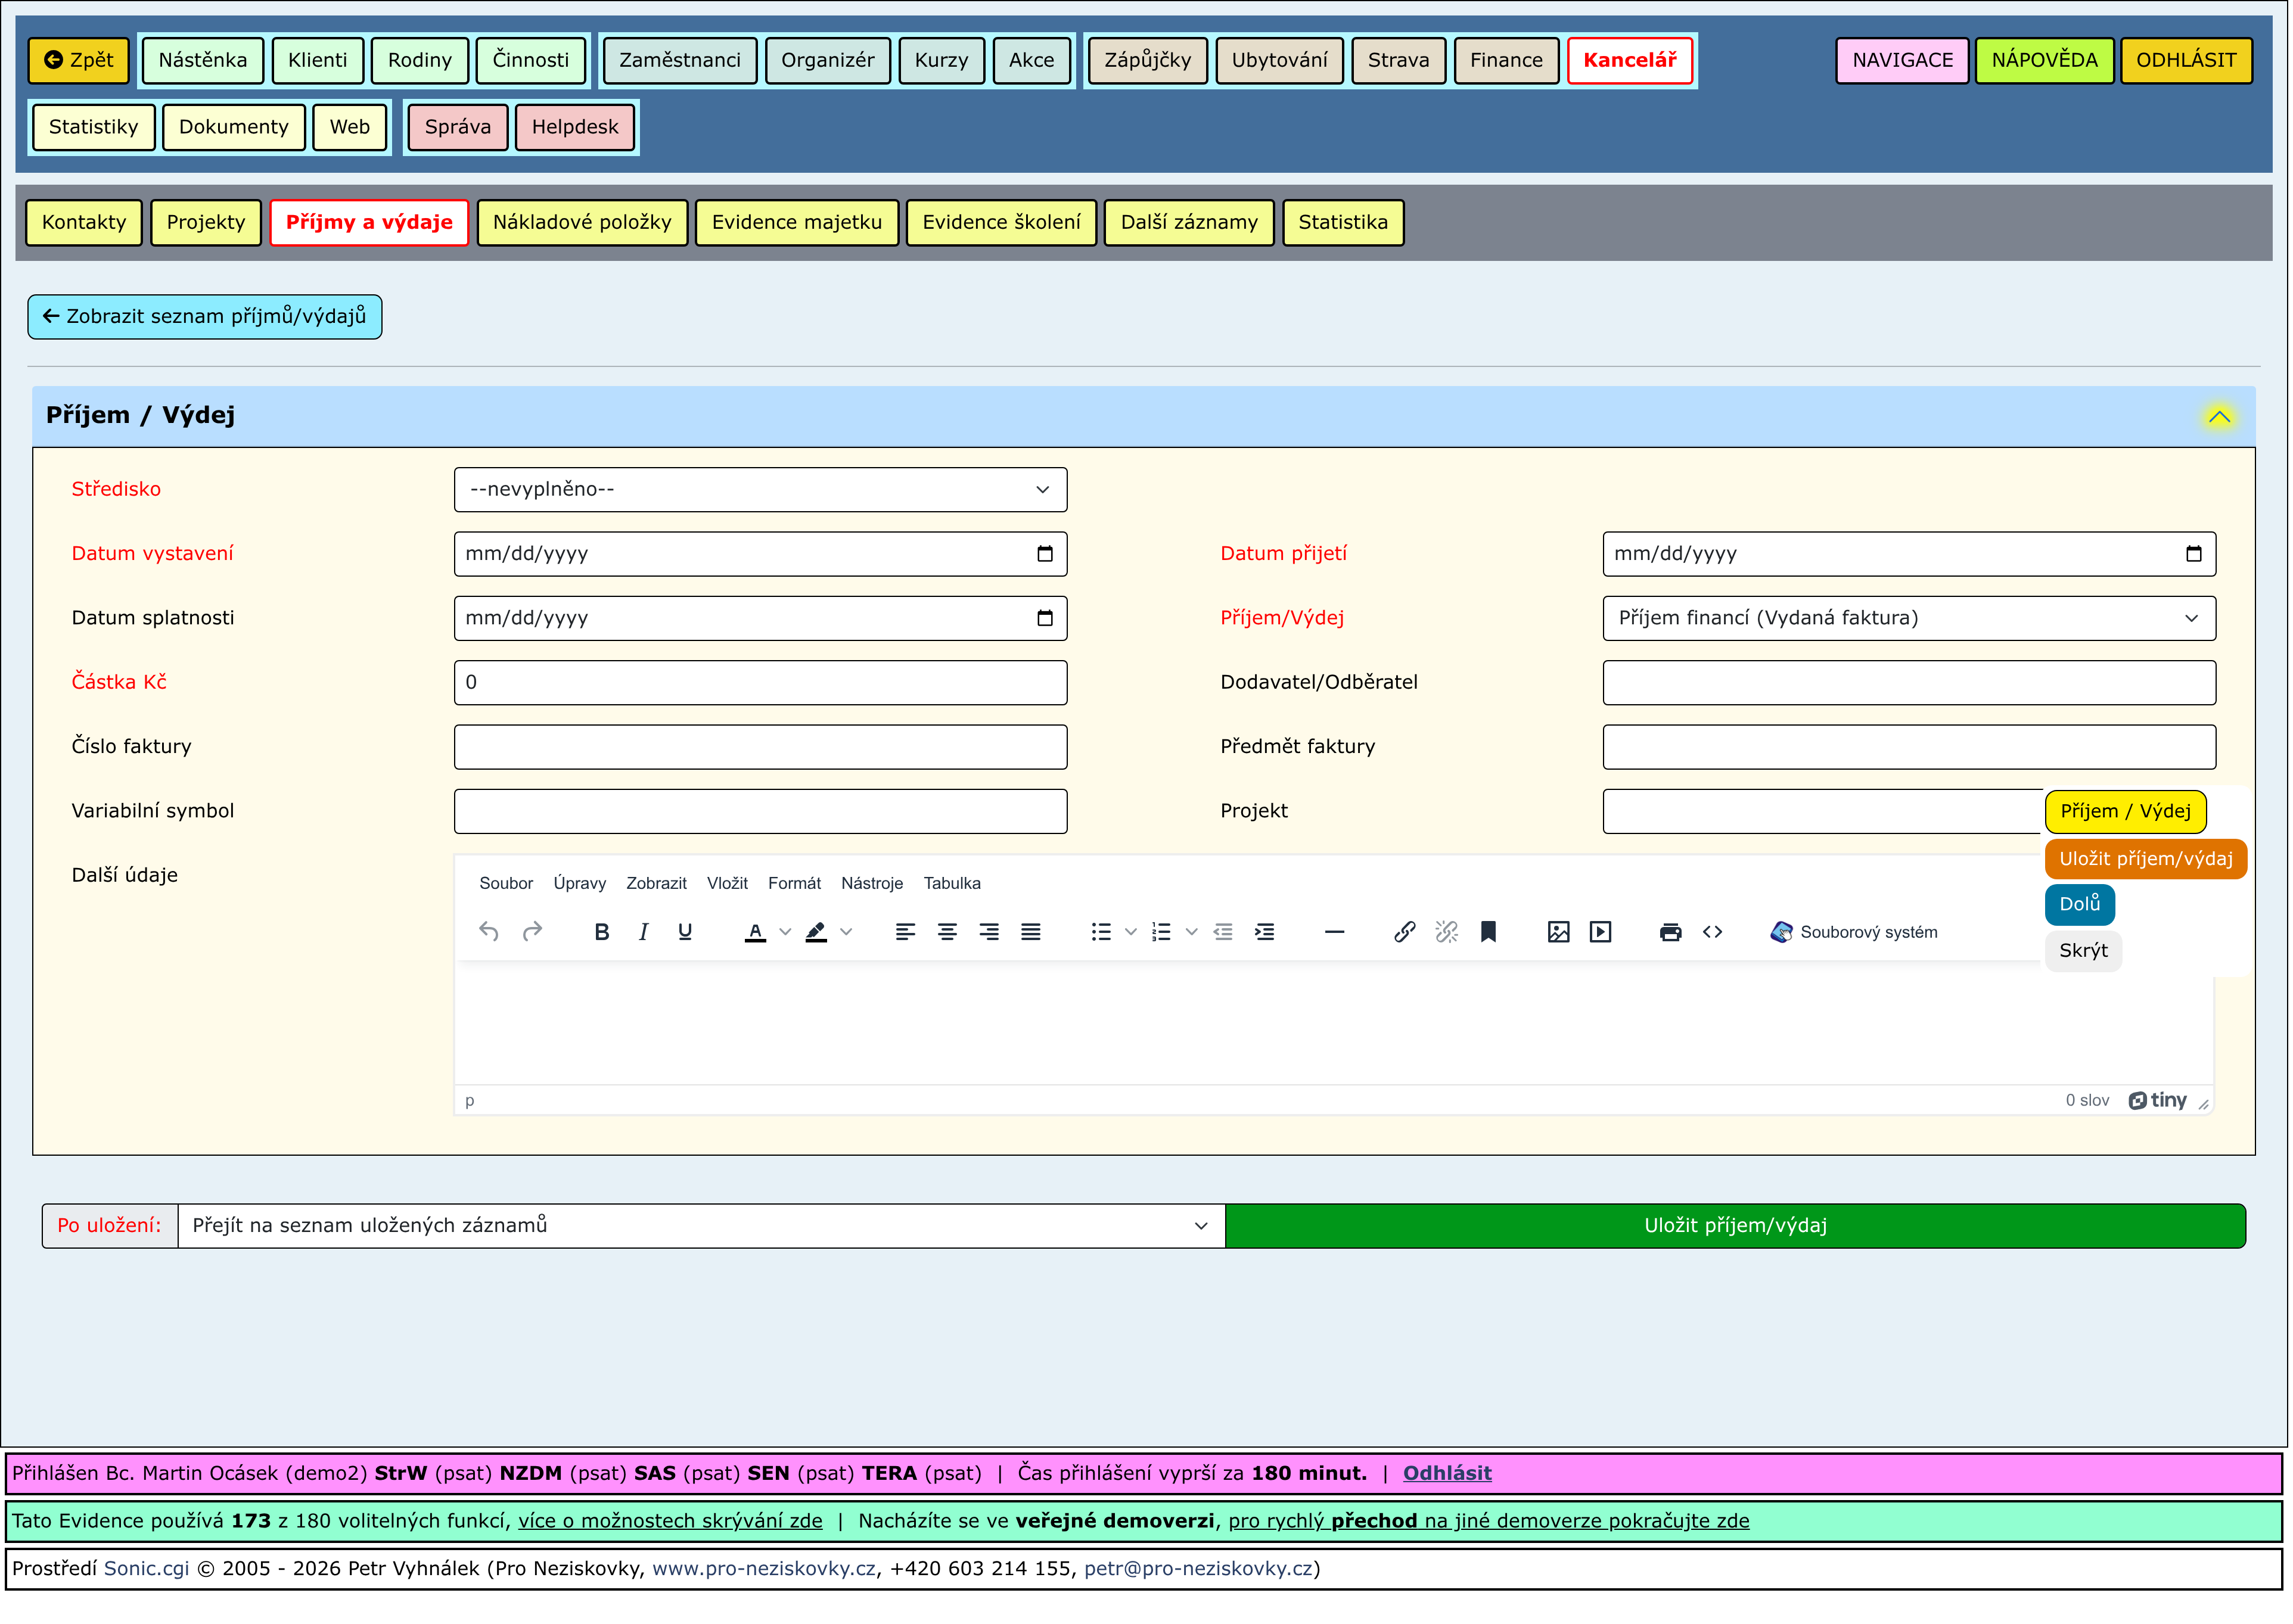Image resolution: width=2293 pixels, height=1624 pixels.
Task: Click the green Uložit příjem/výdaj button
Action: pyautogui.click(x=1736, y=1227)
